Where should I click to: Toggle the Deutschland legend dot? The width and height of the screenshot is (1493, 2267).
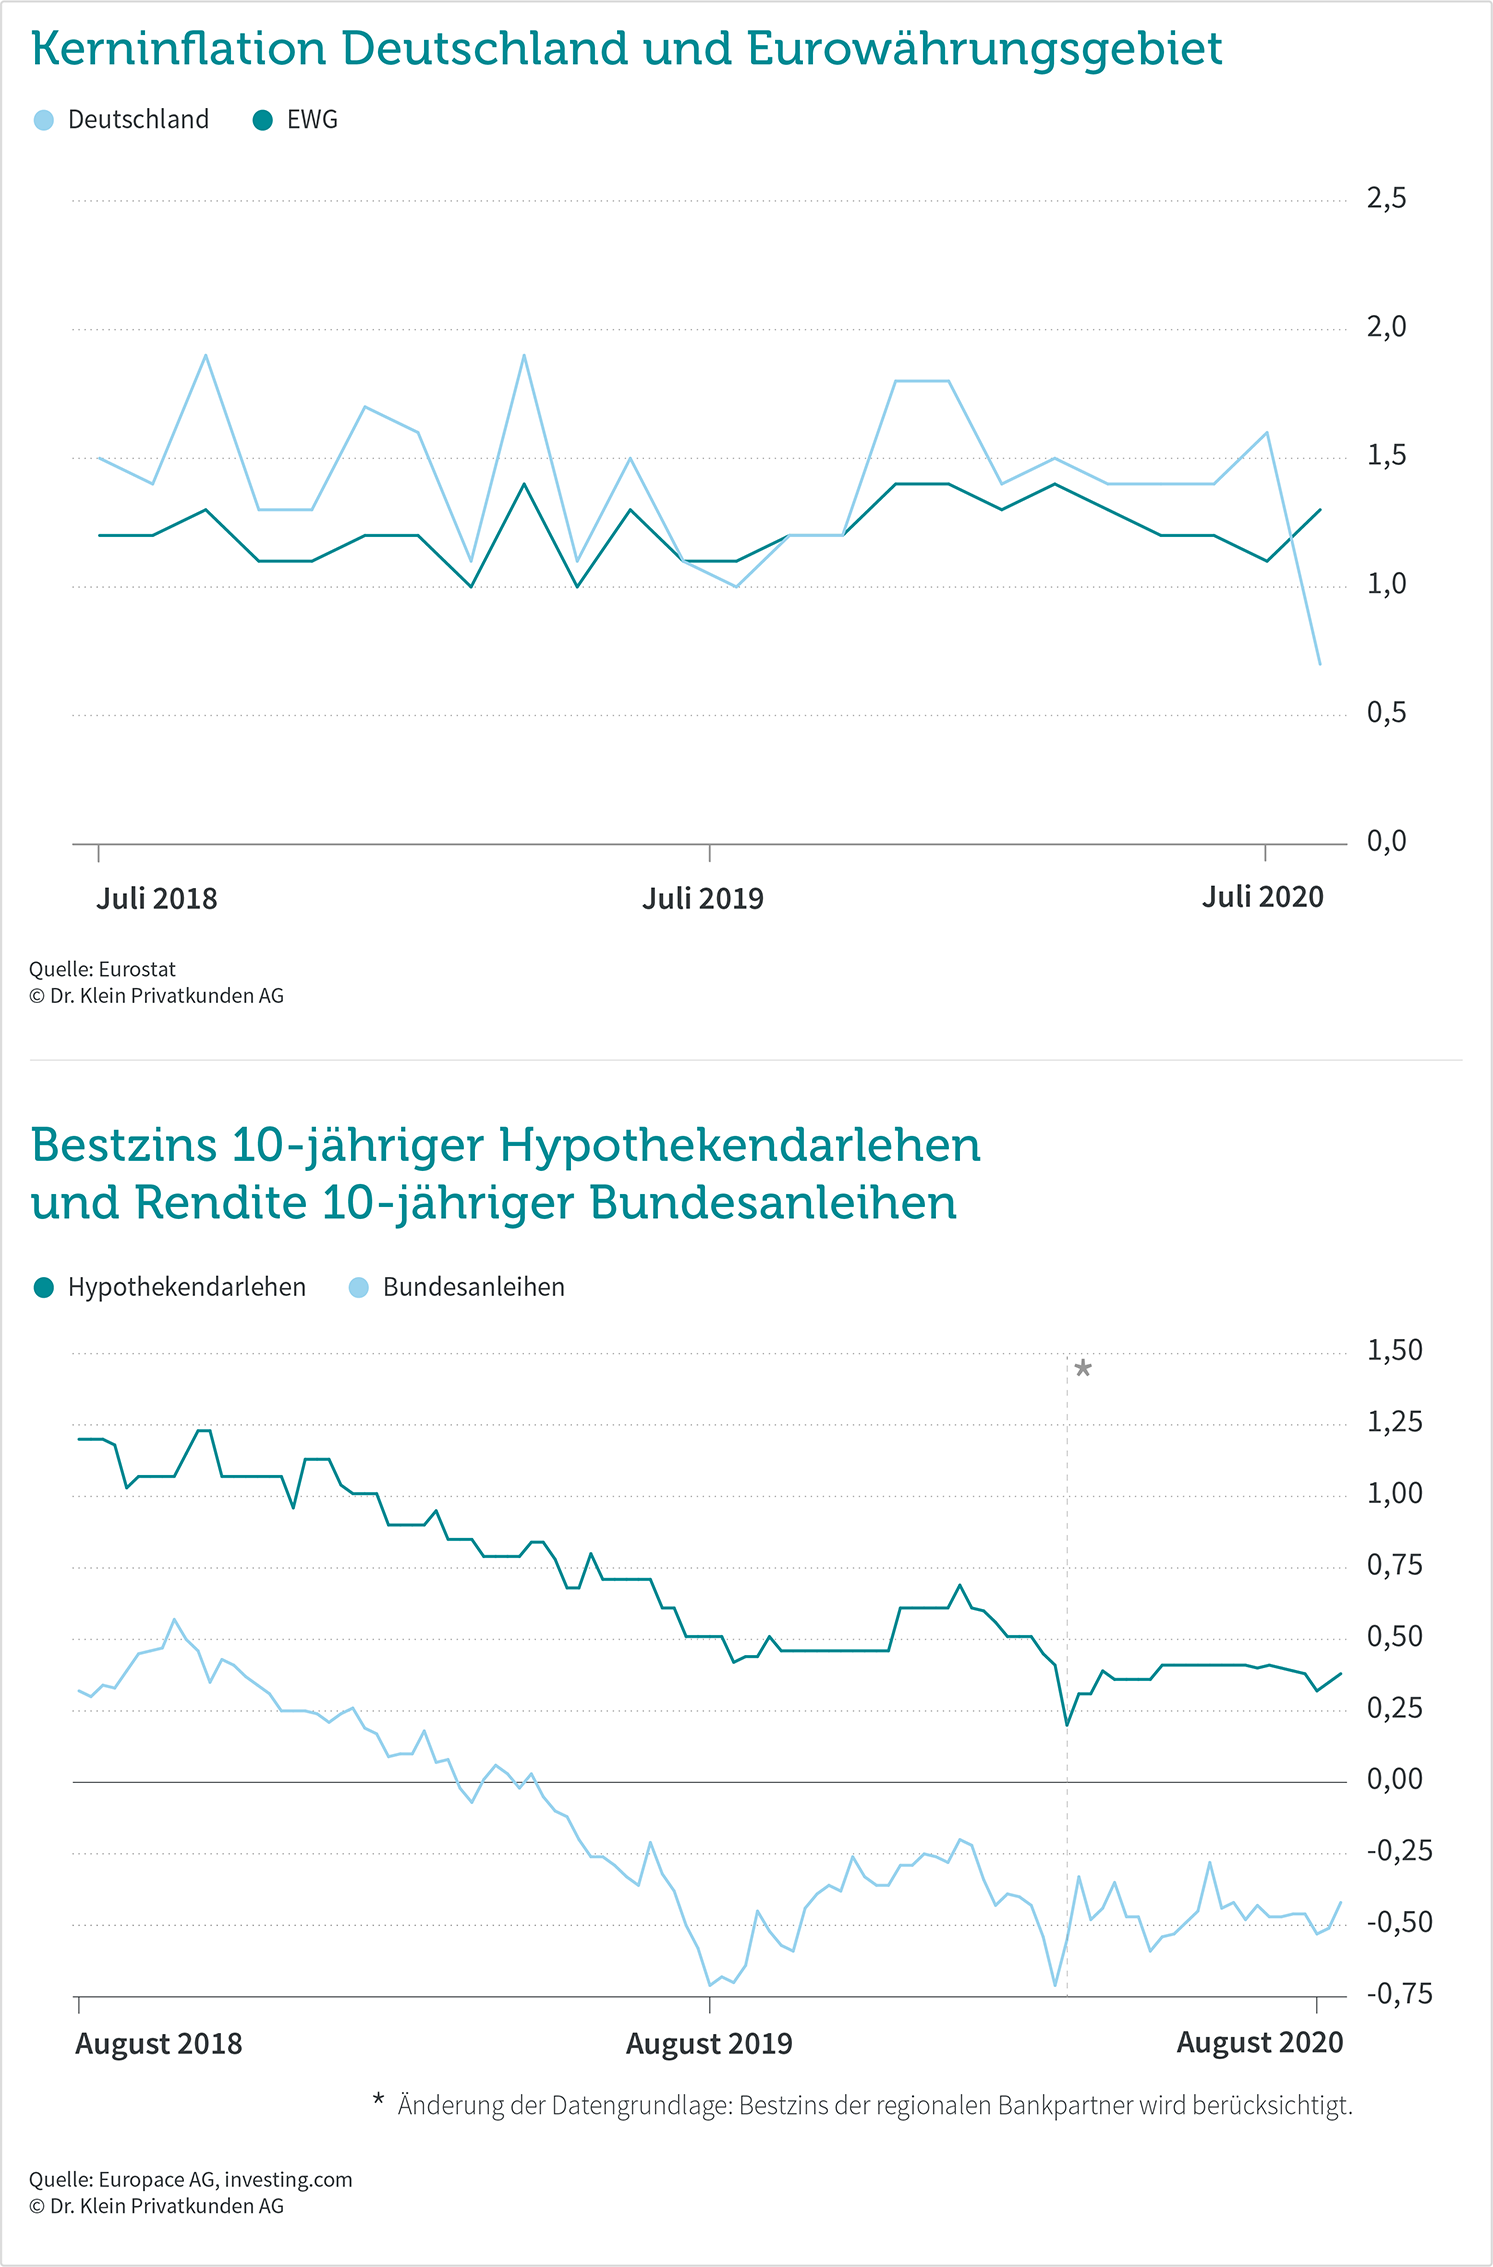pyautogui.click(x=44, y=121)
